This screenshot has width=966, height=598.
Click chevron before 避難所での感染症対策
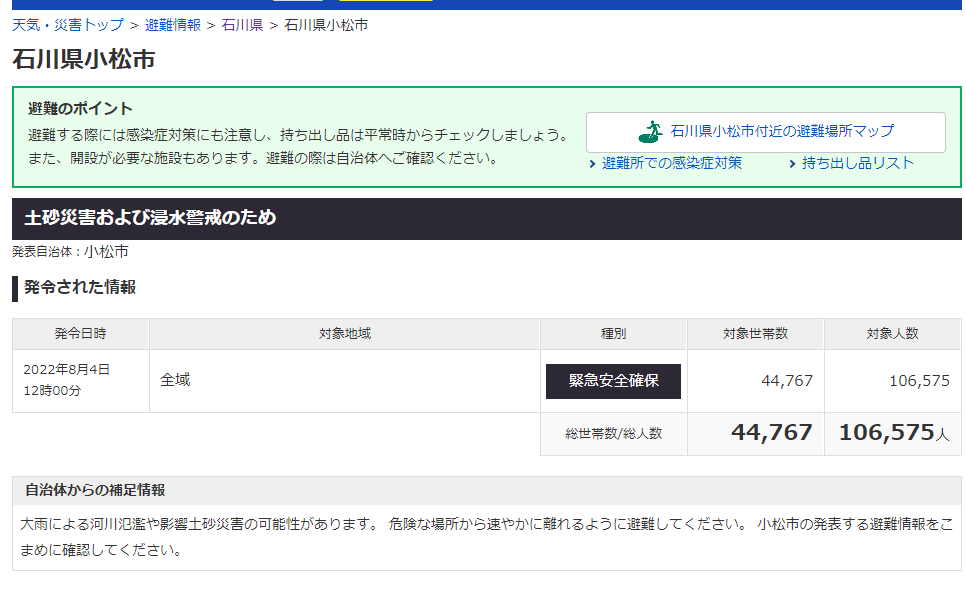coord(592,164)
